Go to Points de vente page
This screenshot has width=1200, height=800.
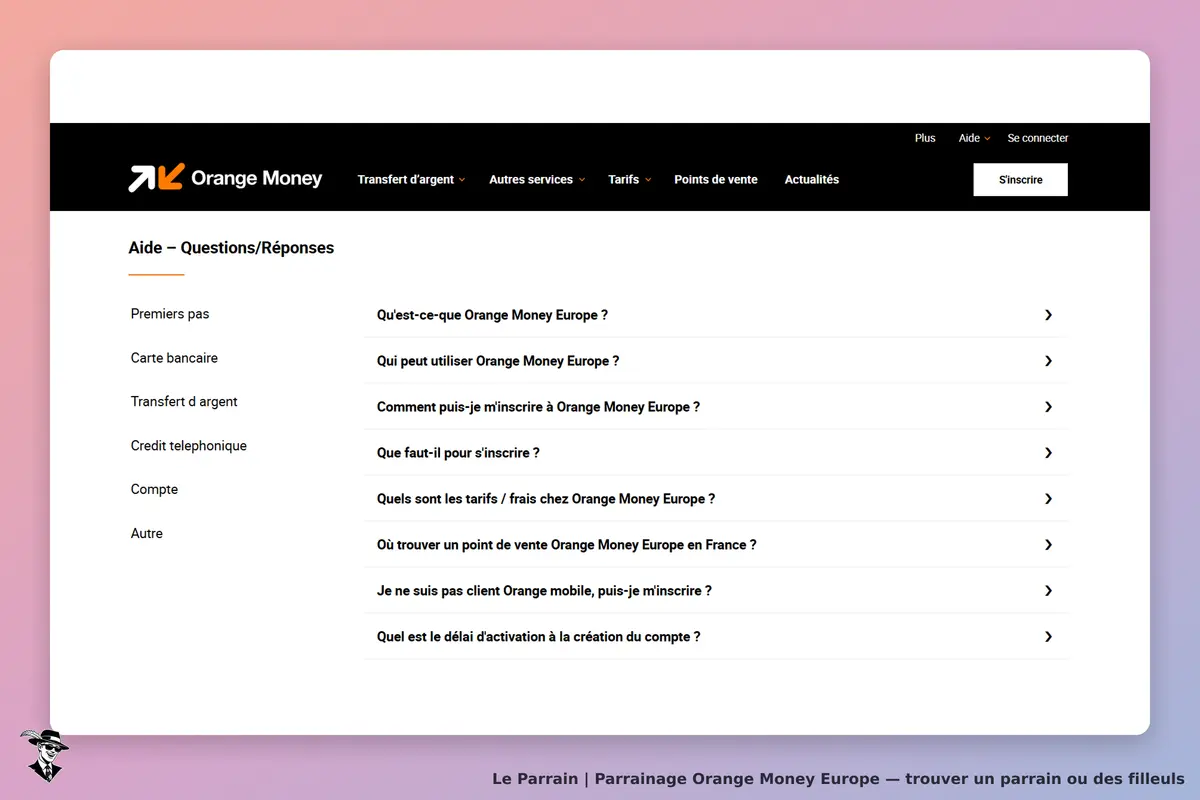[x=716, y=180]
